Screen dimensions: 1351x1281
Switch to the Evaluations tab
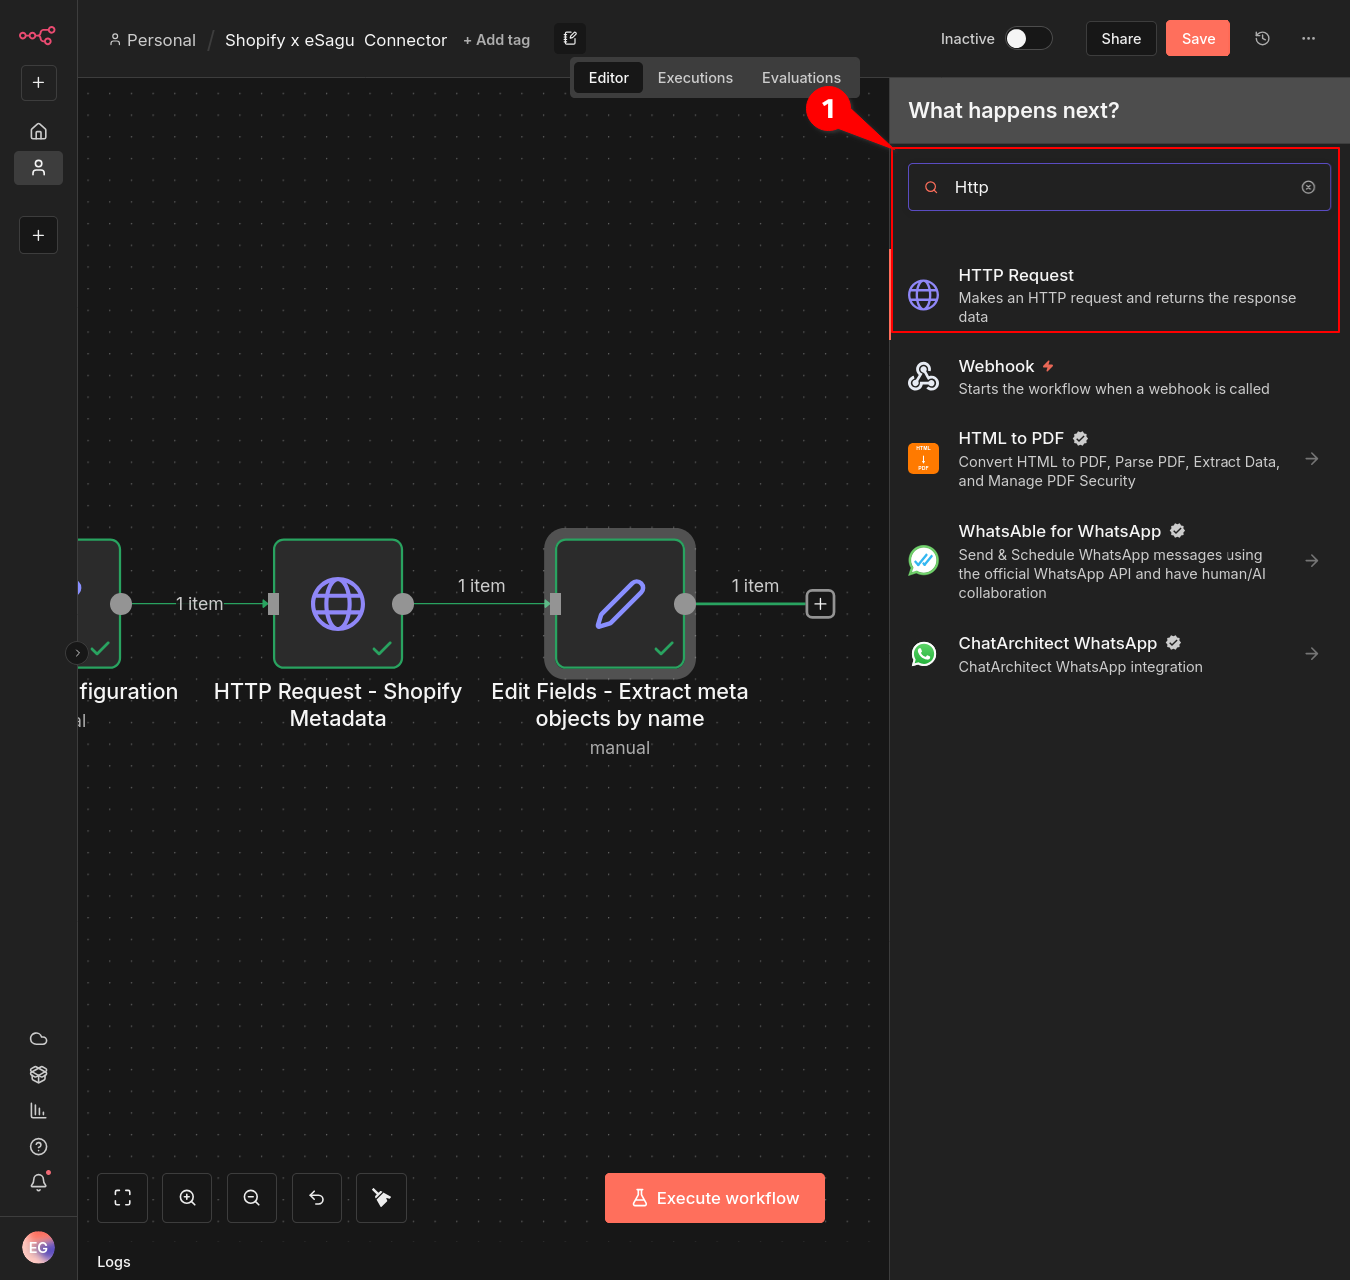click(x=801, y=78)
